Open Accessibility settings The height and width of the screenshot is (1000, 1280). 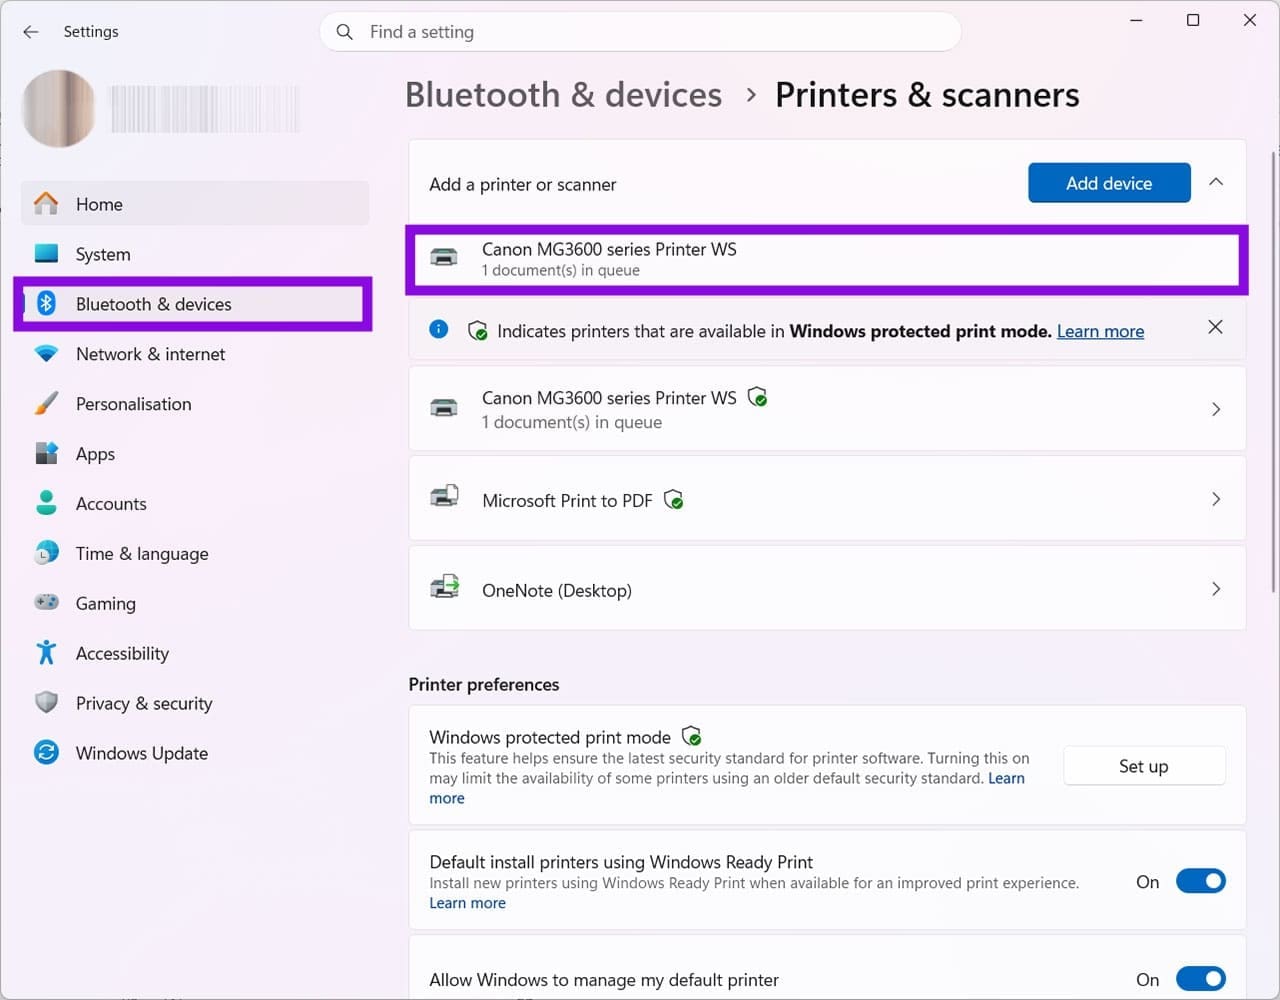(x=195, y=653)
